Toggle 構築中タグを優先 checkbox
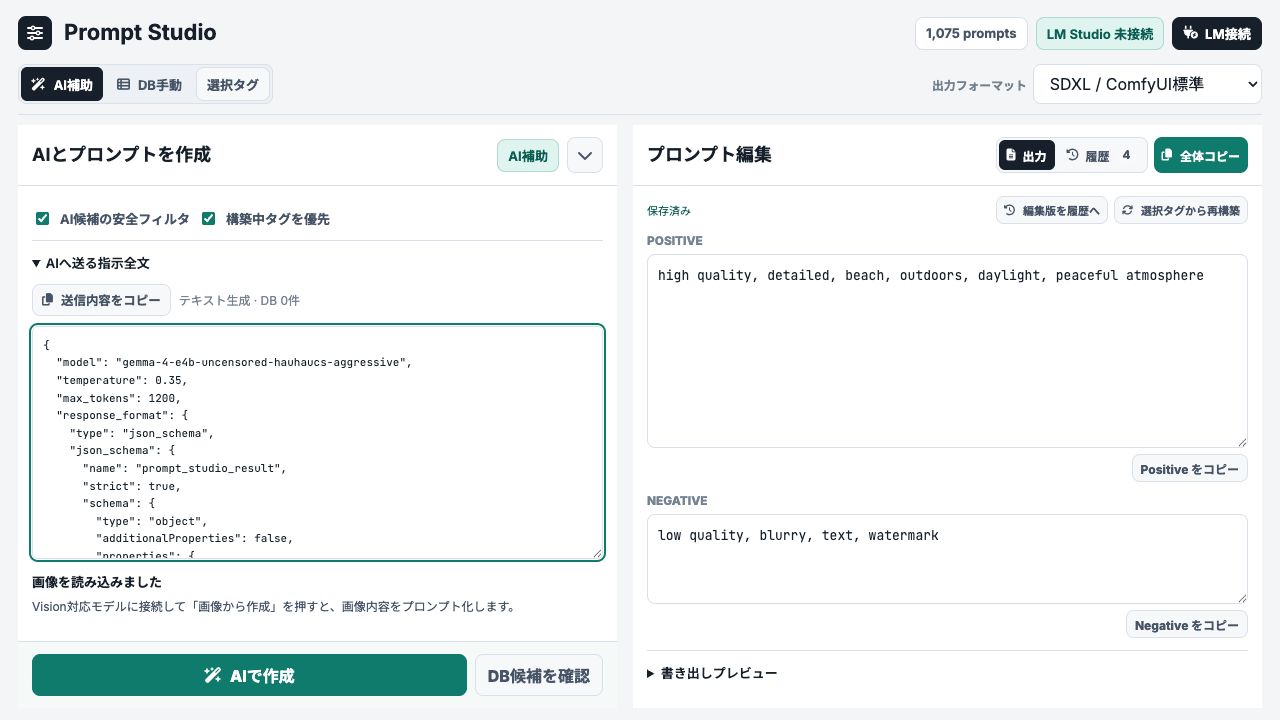The image size is (1280, 720). click(209, 218)
